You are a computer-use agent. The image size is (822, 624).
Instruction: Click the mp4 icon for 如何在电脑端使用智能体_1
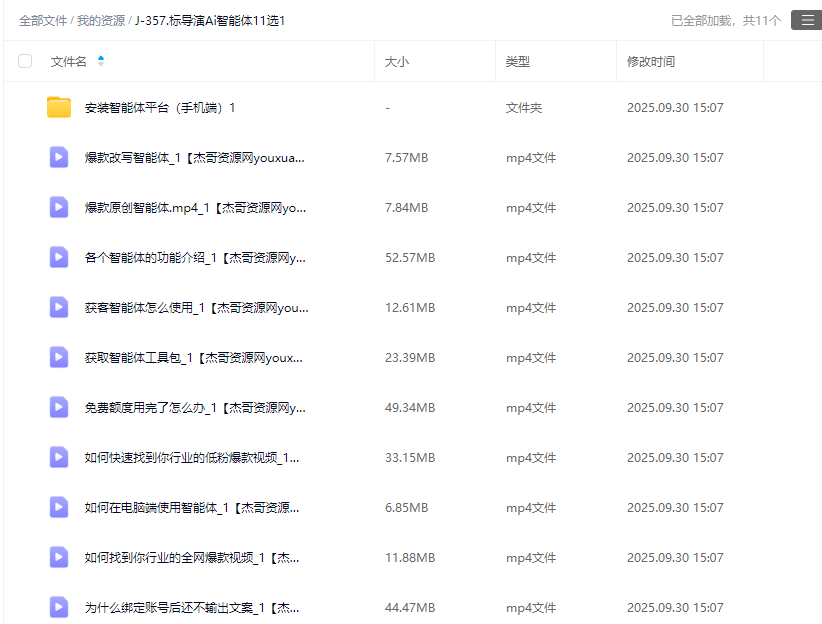pos(58,507)
